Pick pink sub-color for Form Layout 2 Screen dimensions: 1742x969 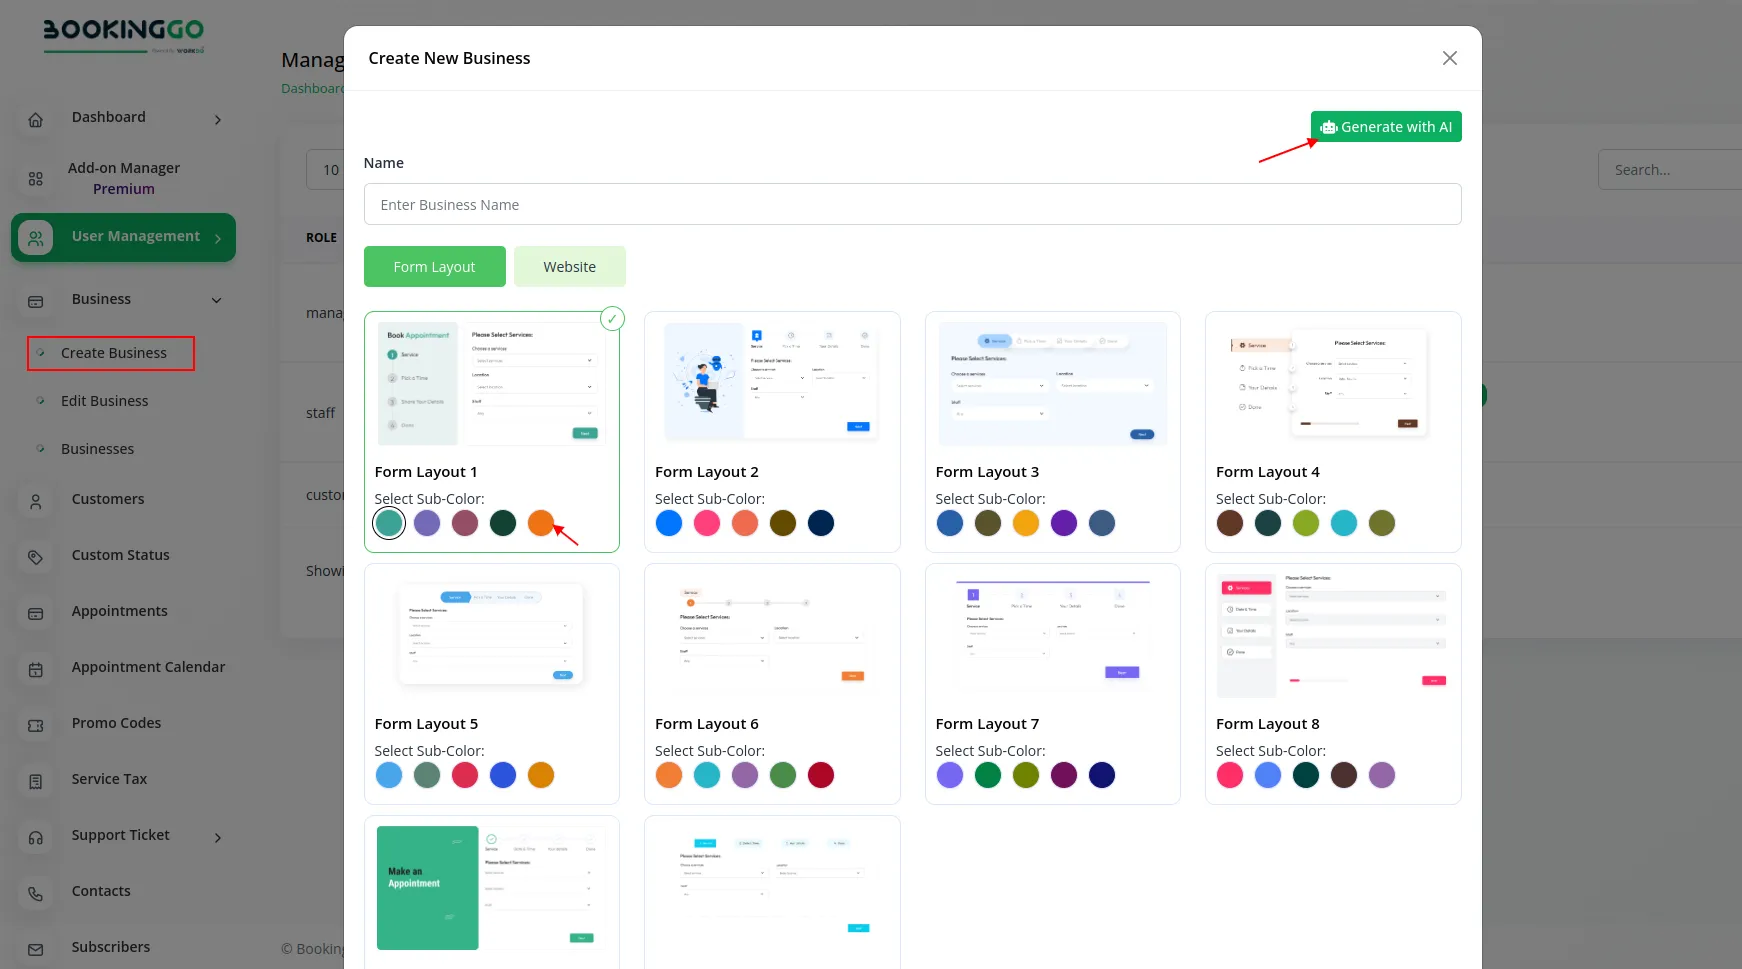707,523
